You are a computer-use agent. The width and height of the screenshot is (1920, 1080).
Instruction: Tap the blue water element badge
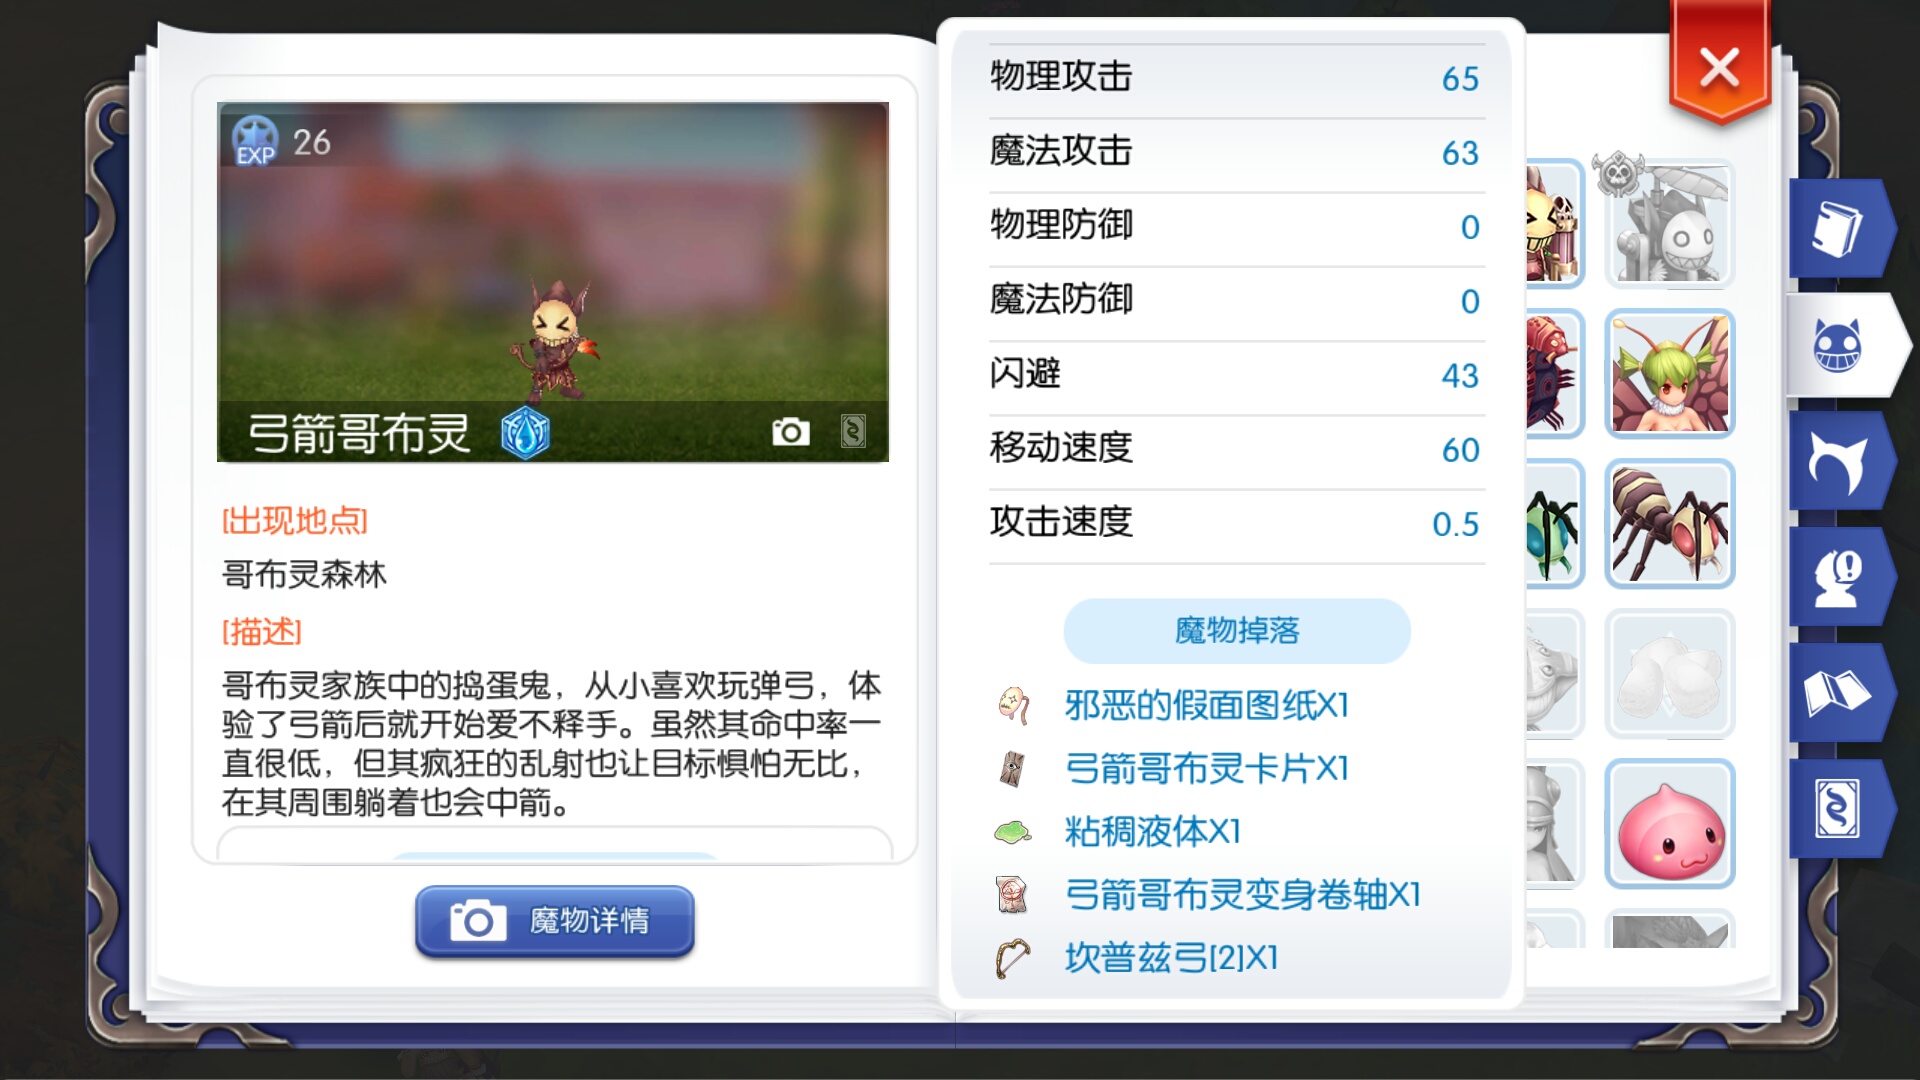pos(525,433)
